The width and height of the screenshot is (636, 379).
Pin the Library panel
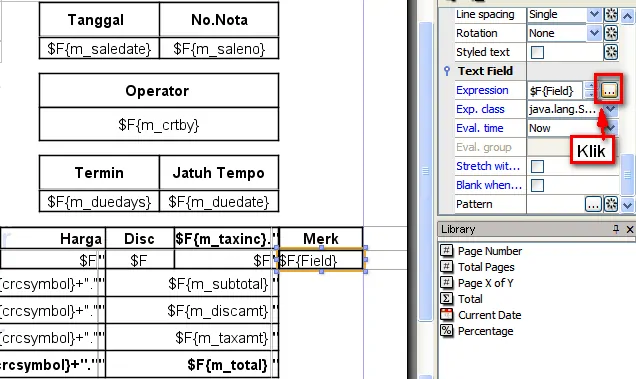tap(616, 229)
